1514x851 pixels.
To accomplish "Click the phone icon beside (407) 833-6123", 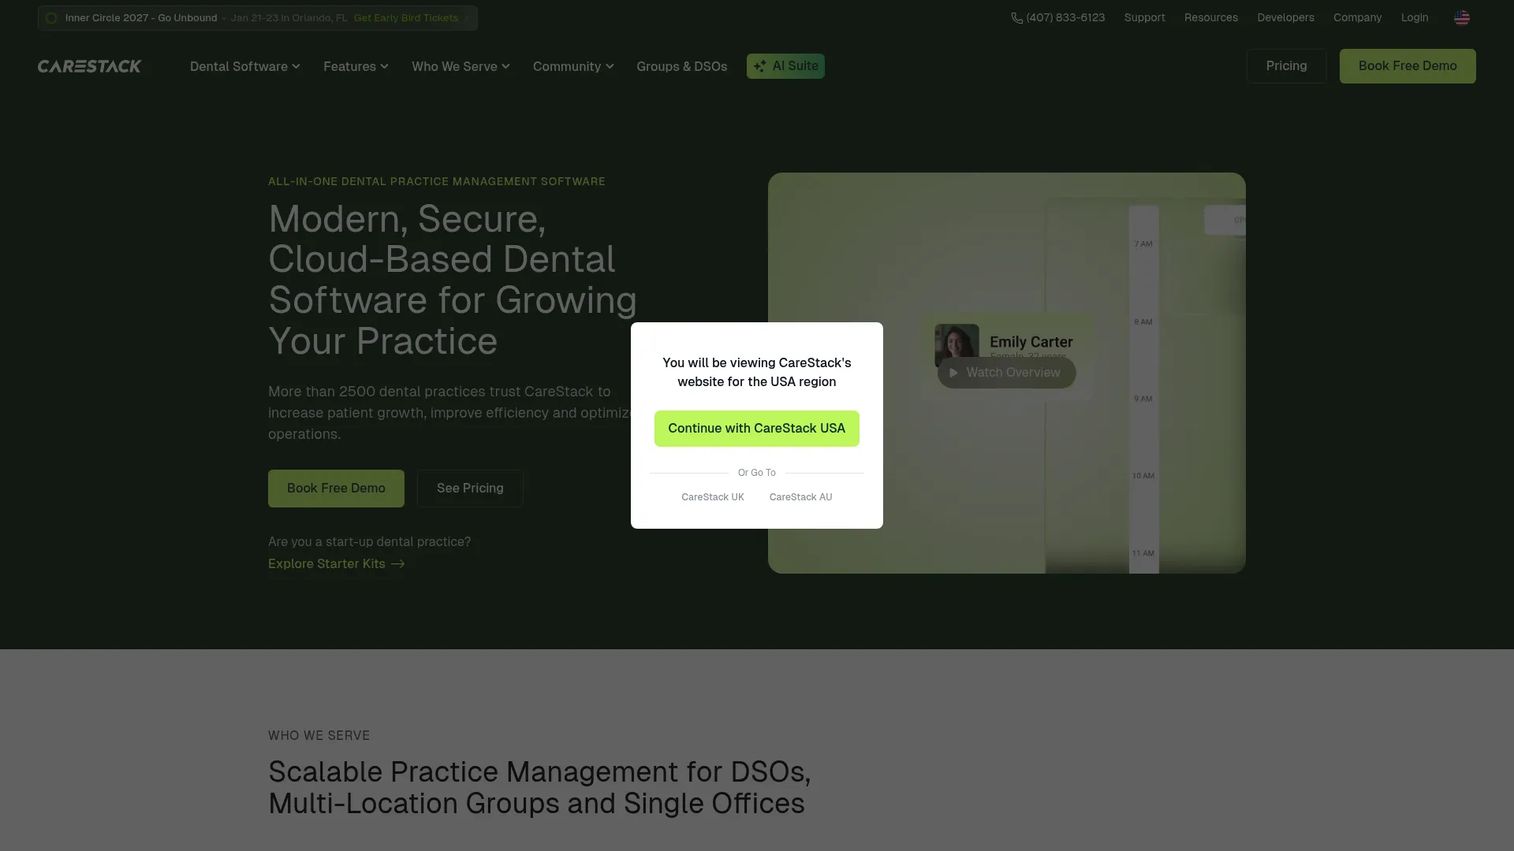I will pos(1016,18).
